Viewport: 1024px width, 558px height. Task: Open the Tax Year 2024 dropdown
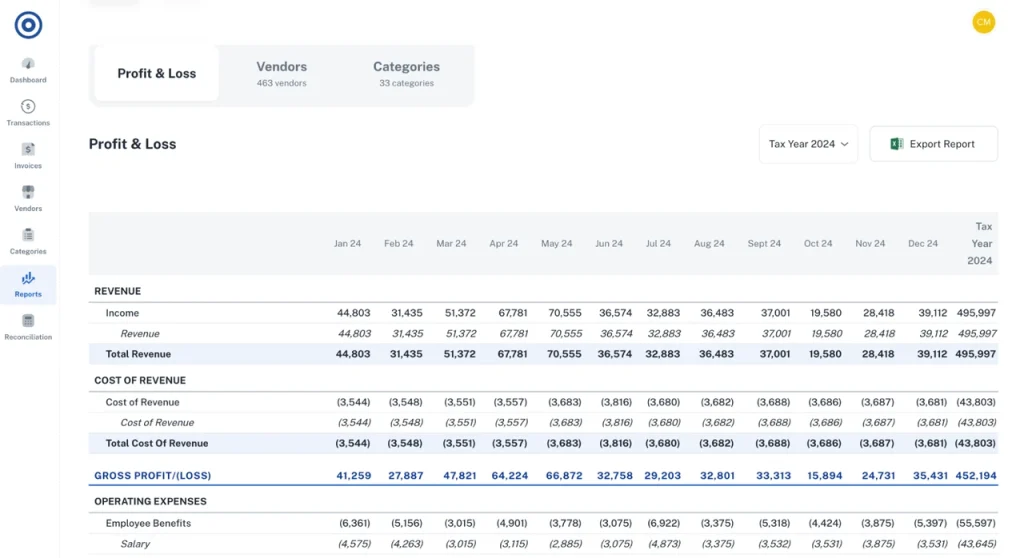(808, 144)
